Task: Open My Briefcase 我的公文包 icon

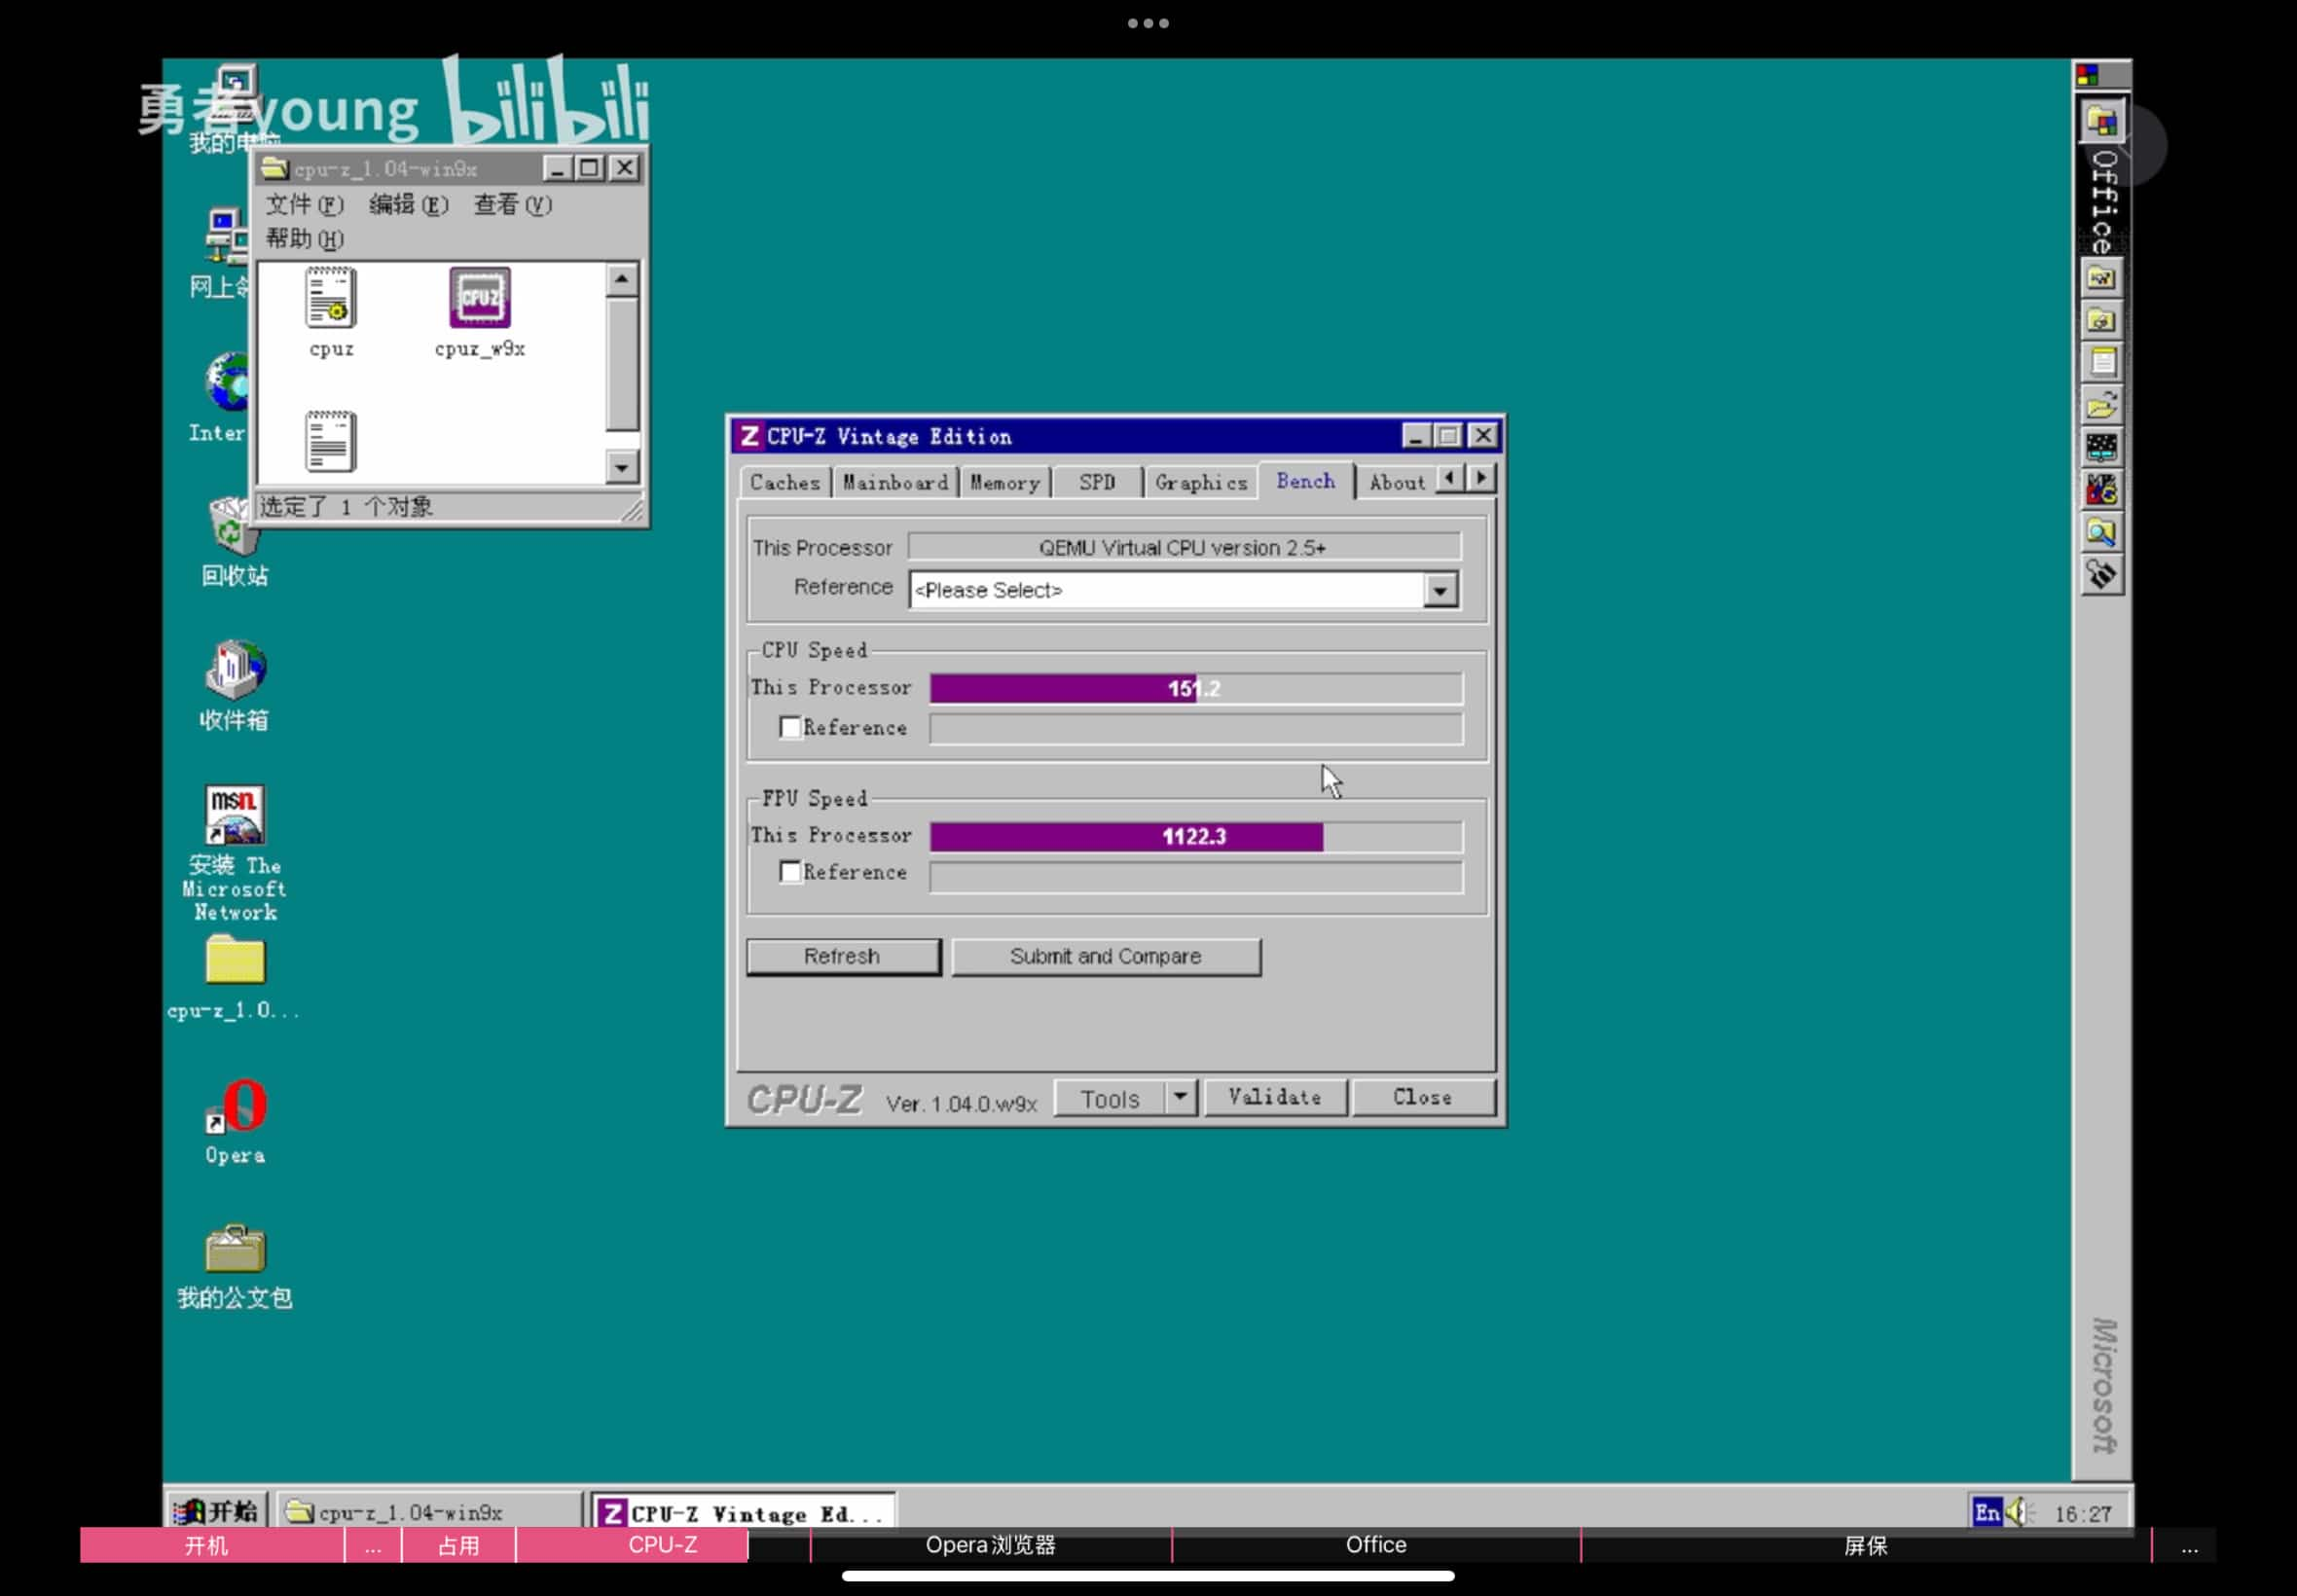Action: coord(235,1248)
